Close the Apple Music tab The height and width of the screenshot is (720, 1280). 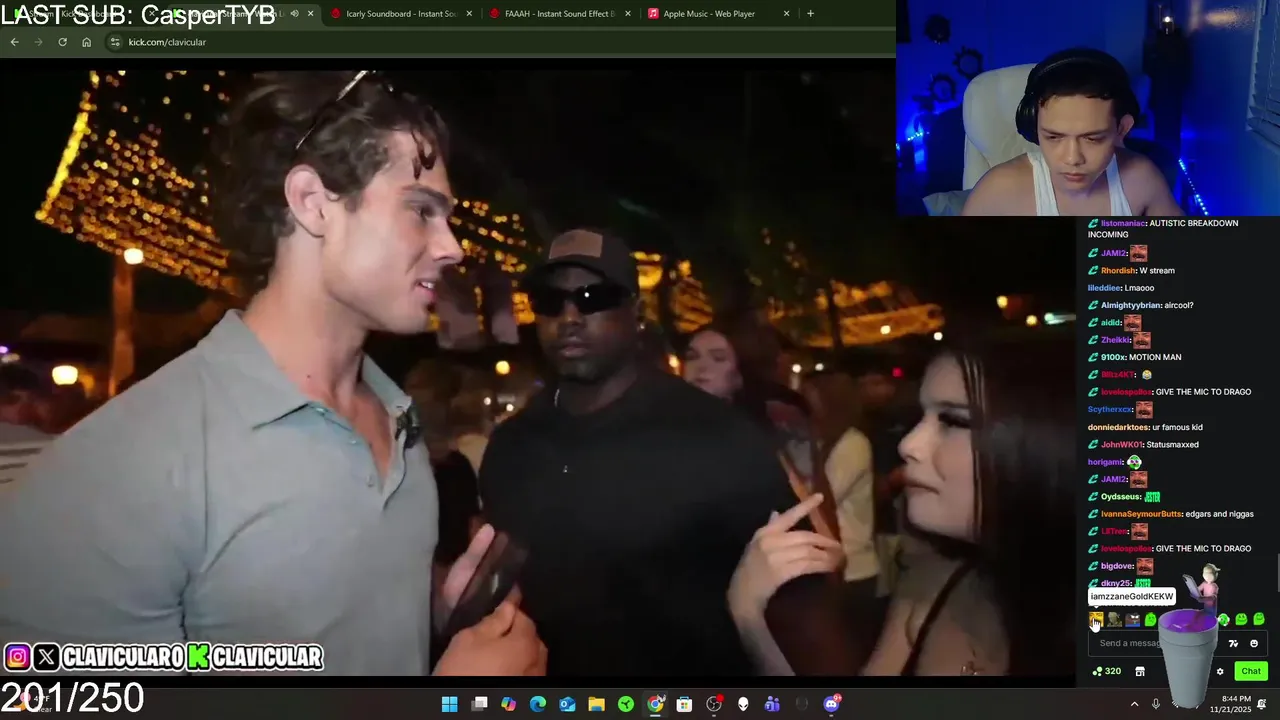click(x=786, y=14)
